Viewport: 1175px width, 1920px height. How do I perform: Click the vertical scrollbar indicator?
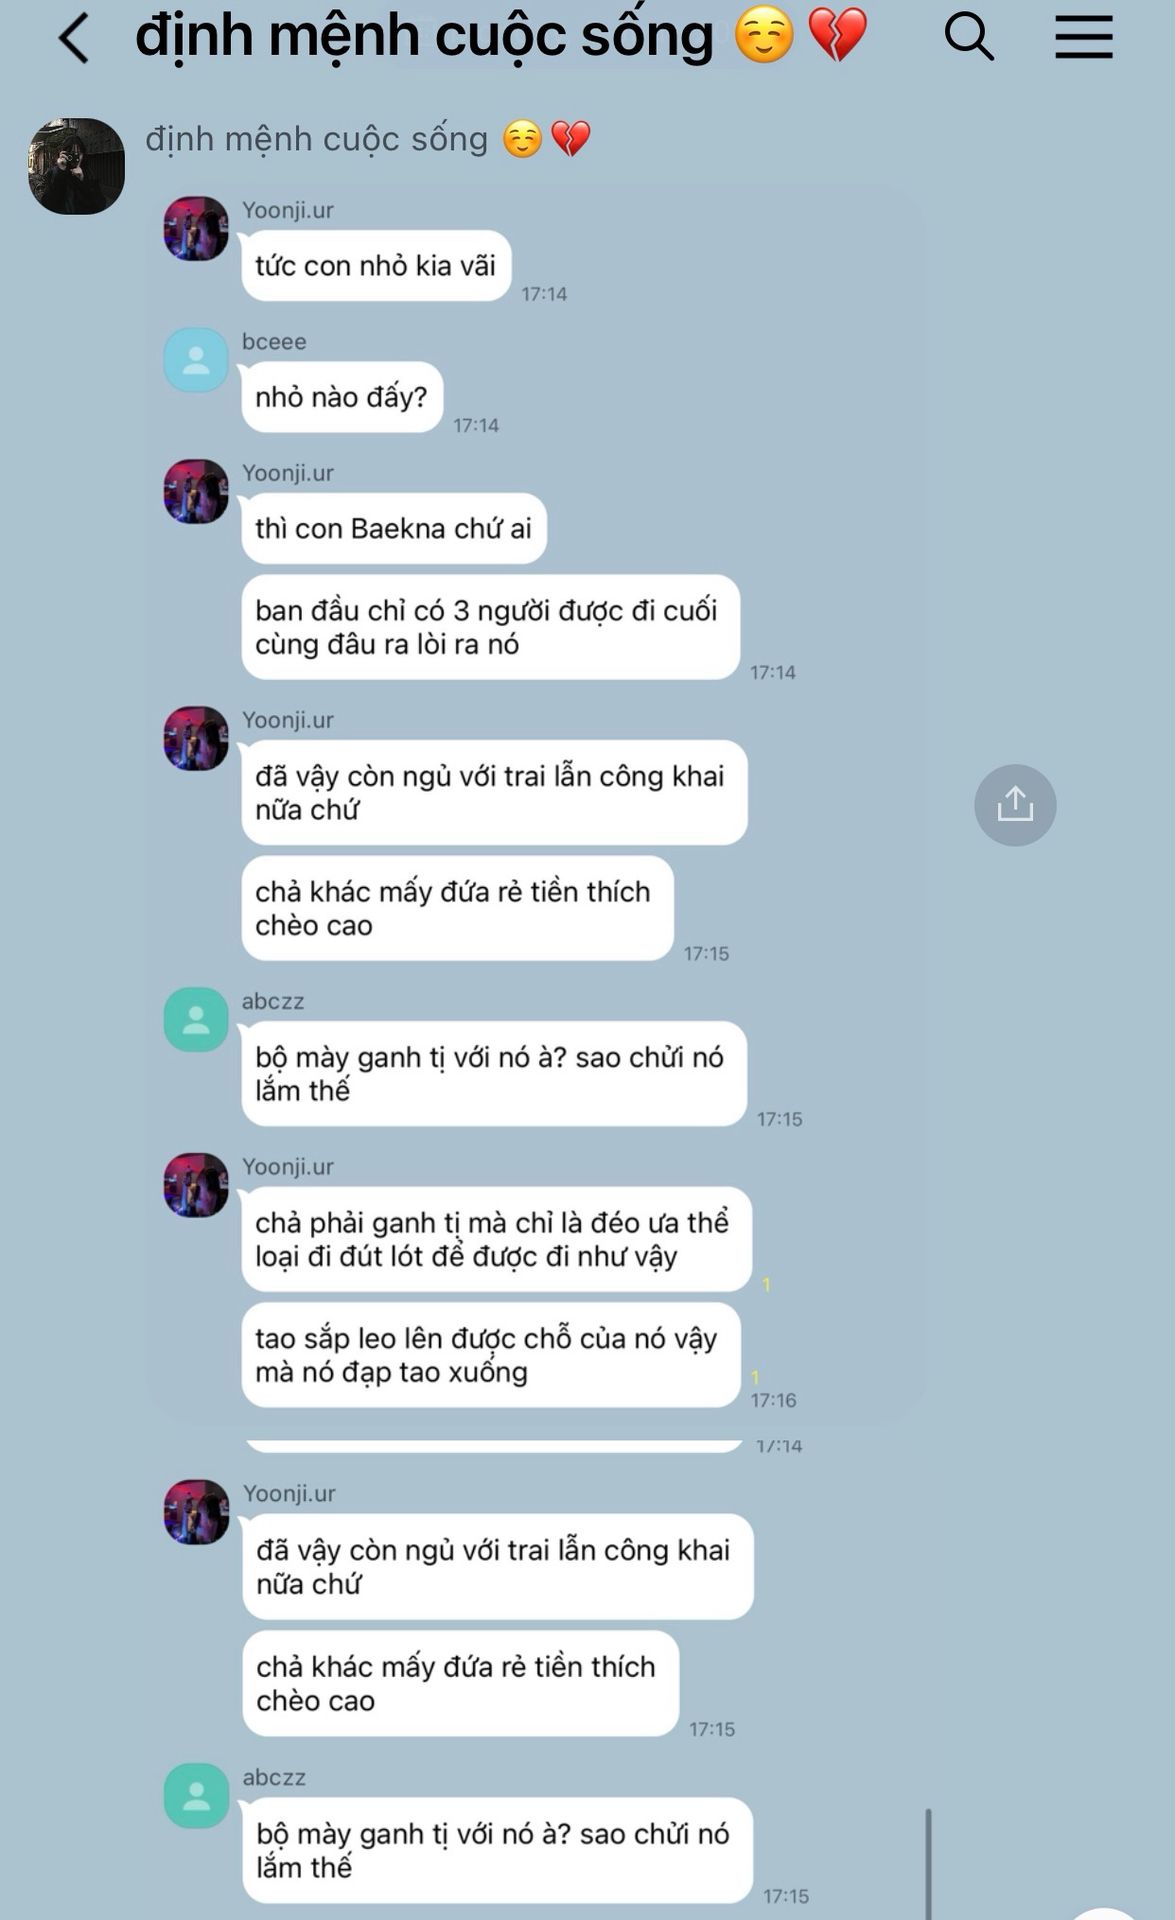(928, 1863)
